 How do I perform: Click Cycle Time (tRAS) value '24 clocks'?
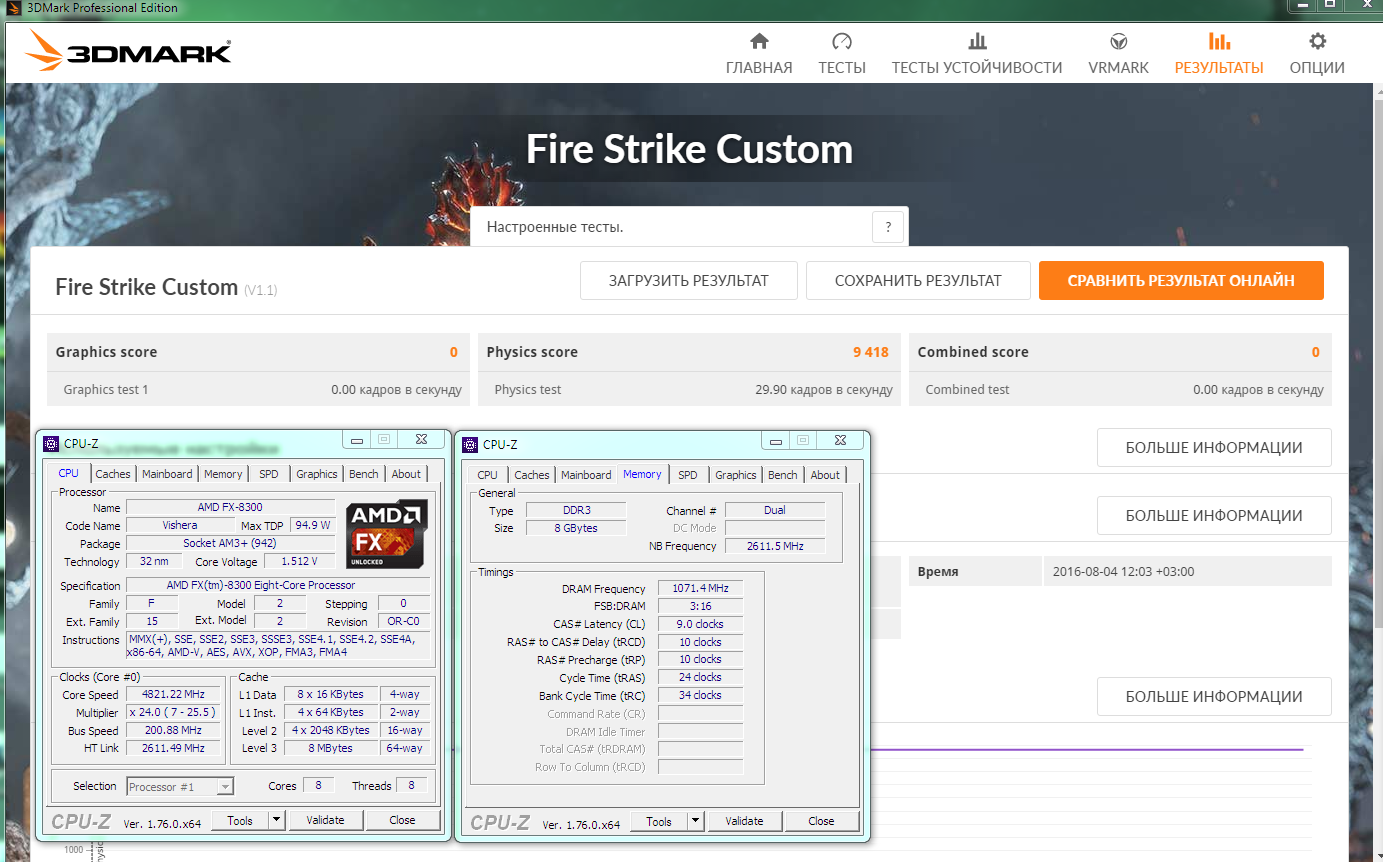(x=700, y=677)
